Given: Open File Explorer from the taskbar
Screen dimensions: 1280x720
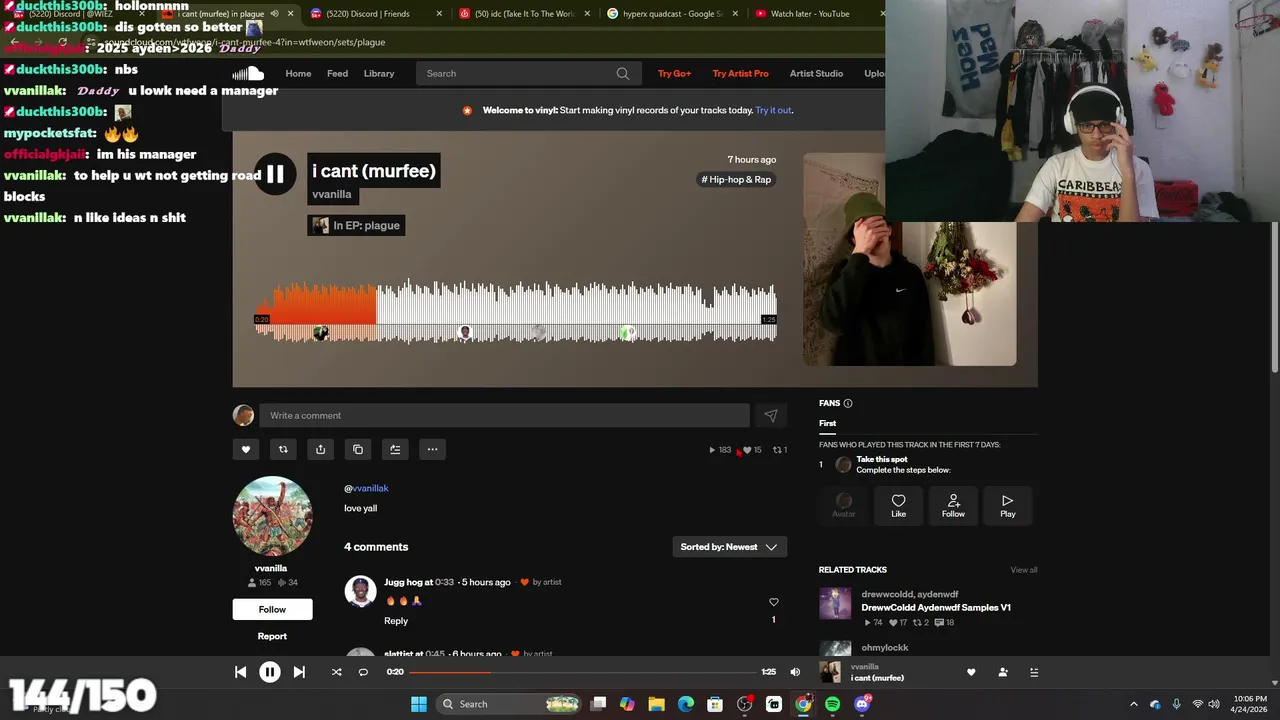Looking at the screenshot, I should (656, 704).
